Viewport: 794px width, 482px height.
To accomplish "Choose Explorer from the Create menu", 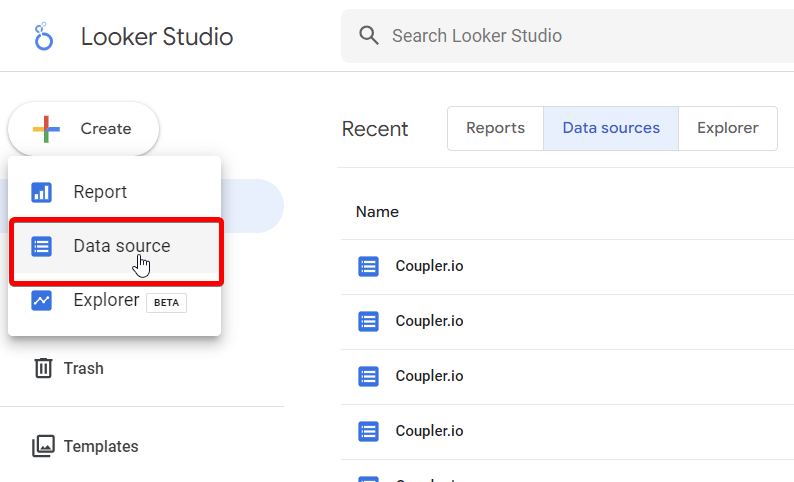I will pyautogui.click(x=115, y=300).
